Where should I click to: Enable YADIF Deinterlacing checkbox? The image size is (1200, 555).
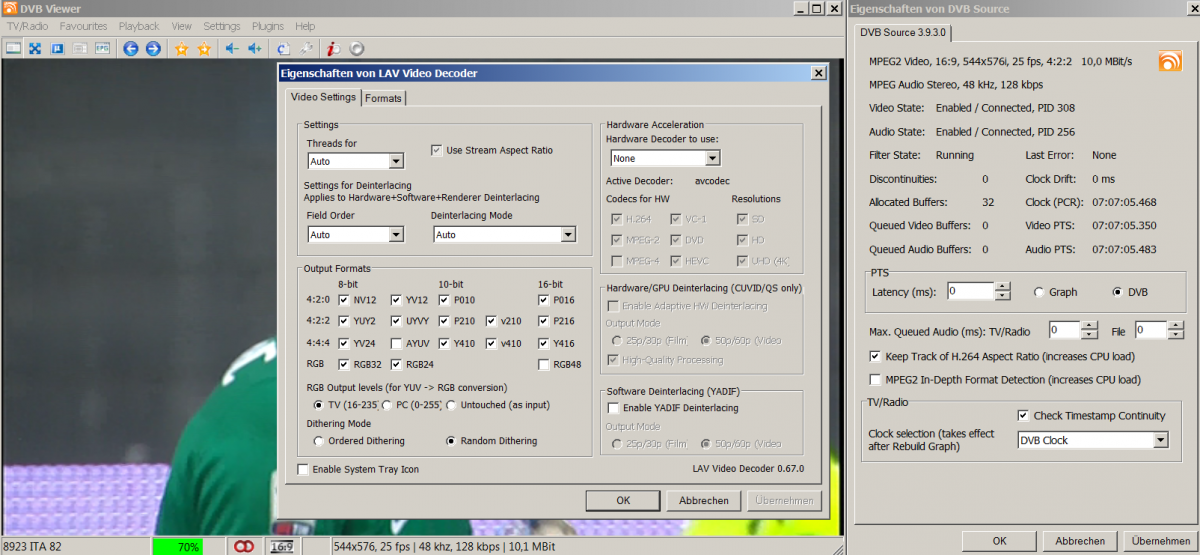[614, 408]
